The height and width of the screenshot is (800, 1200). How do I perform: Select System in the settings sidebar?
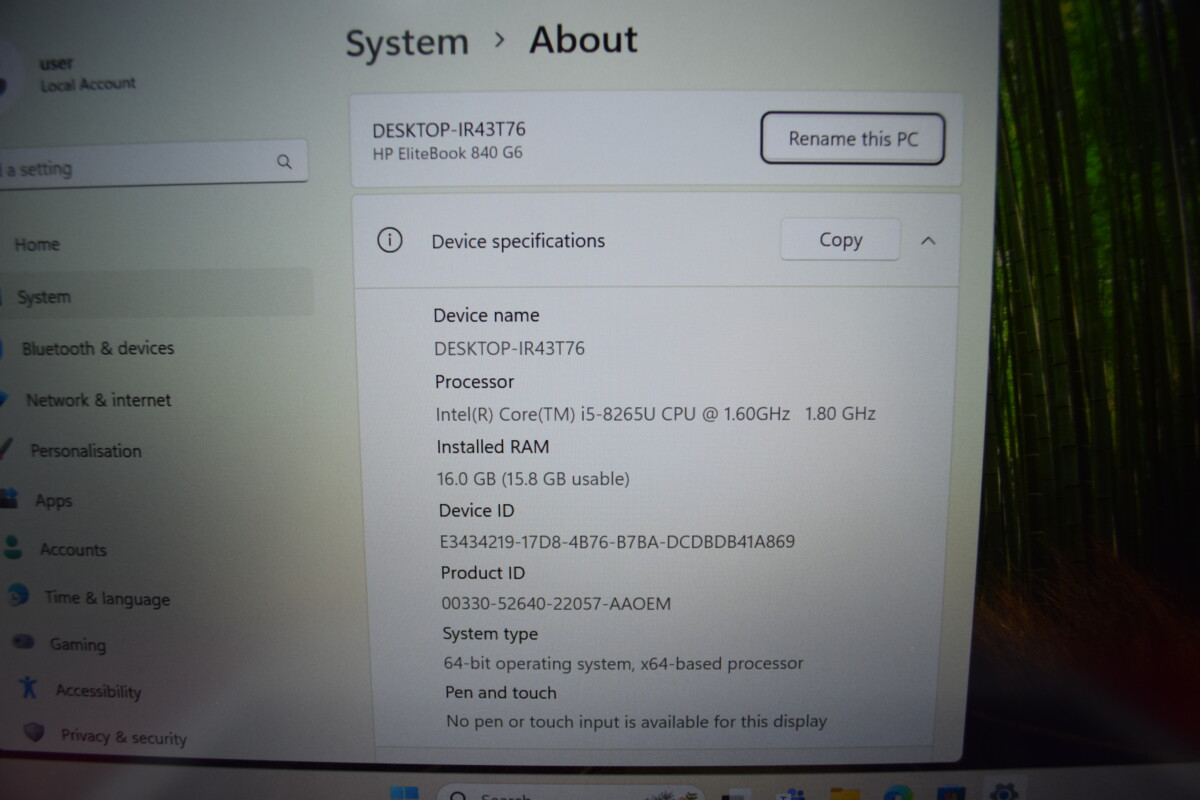coord(156,297)
